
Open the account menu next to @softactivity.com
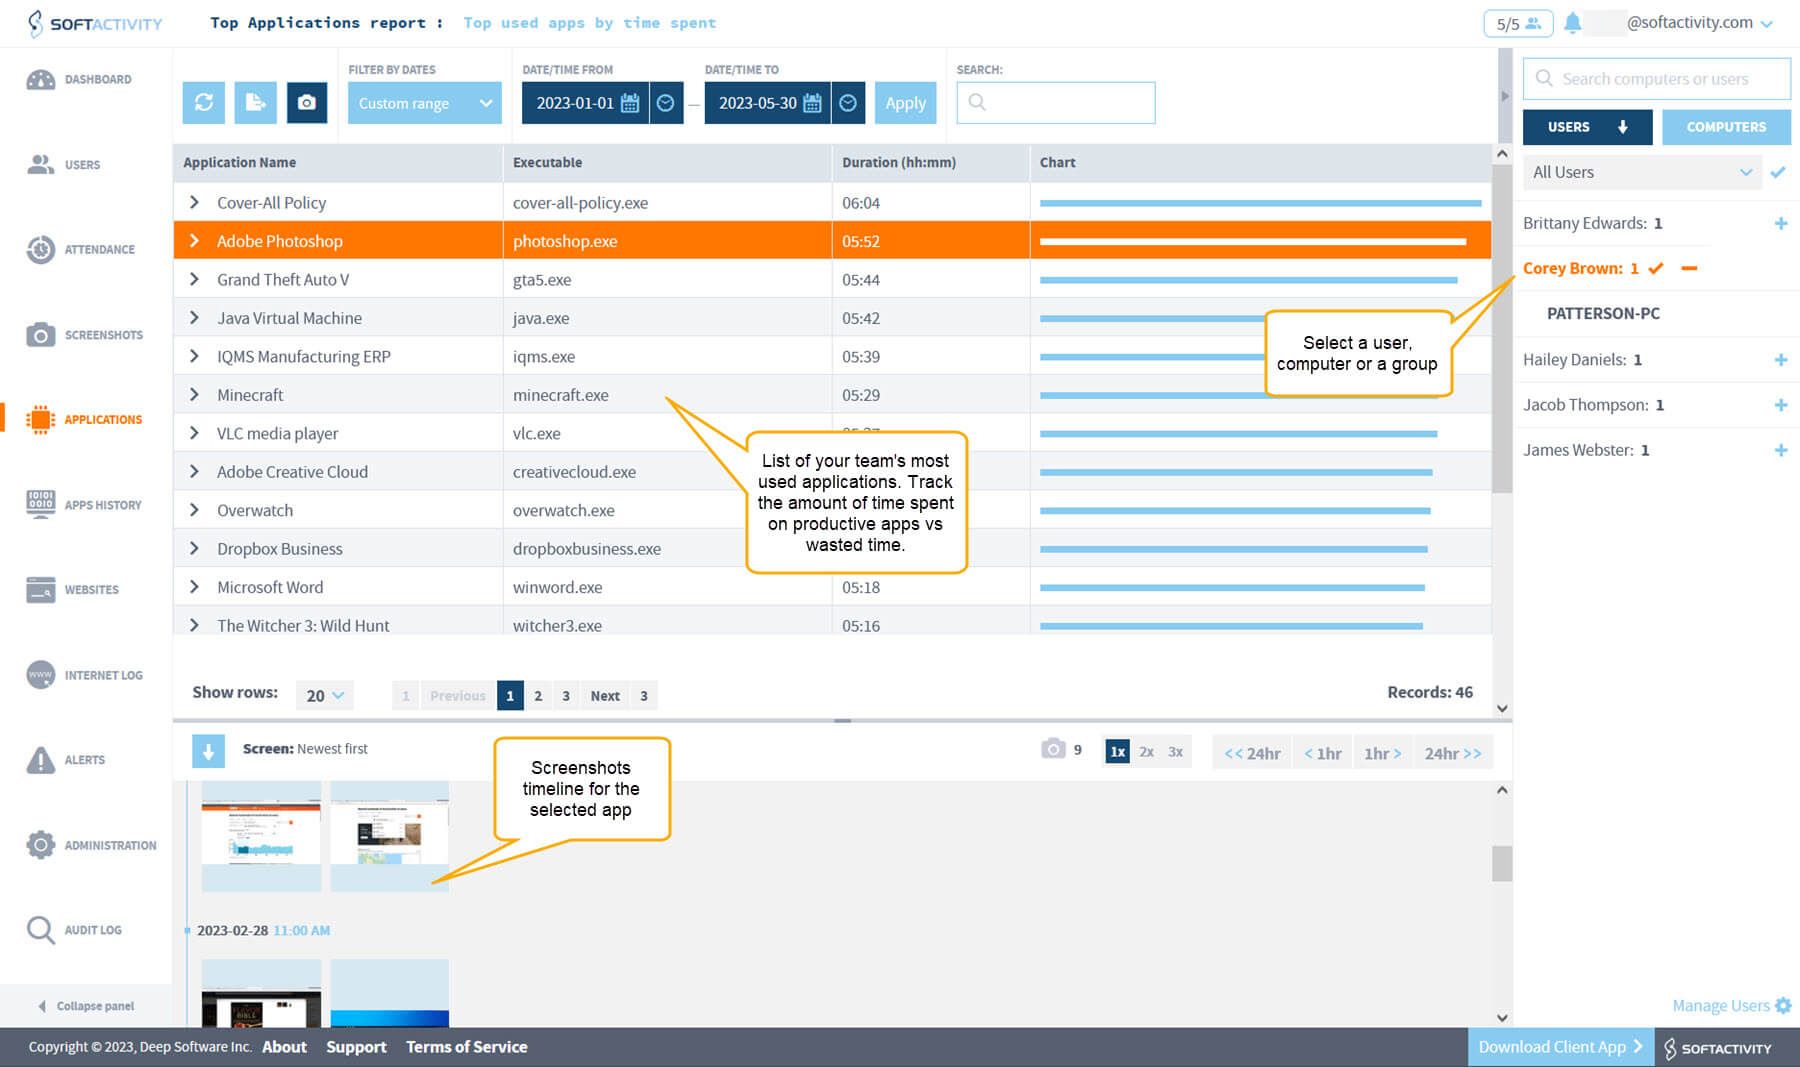point(1767,24)
